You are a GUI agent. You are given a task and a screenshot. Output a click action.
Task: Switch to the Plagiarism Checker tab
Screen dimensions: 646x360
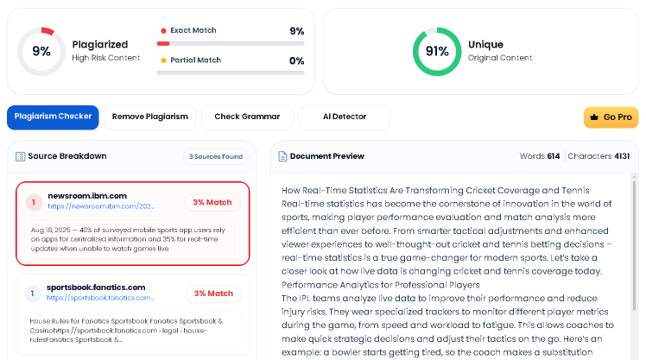53,117
